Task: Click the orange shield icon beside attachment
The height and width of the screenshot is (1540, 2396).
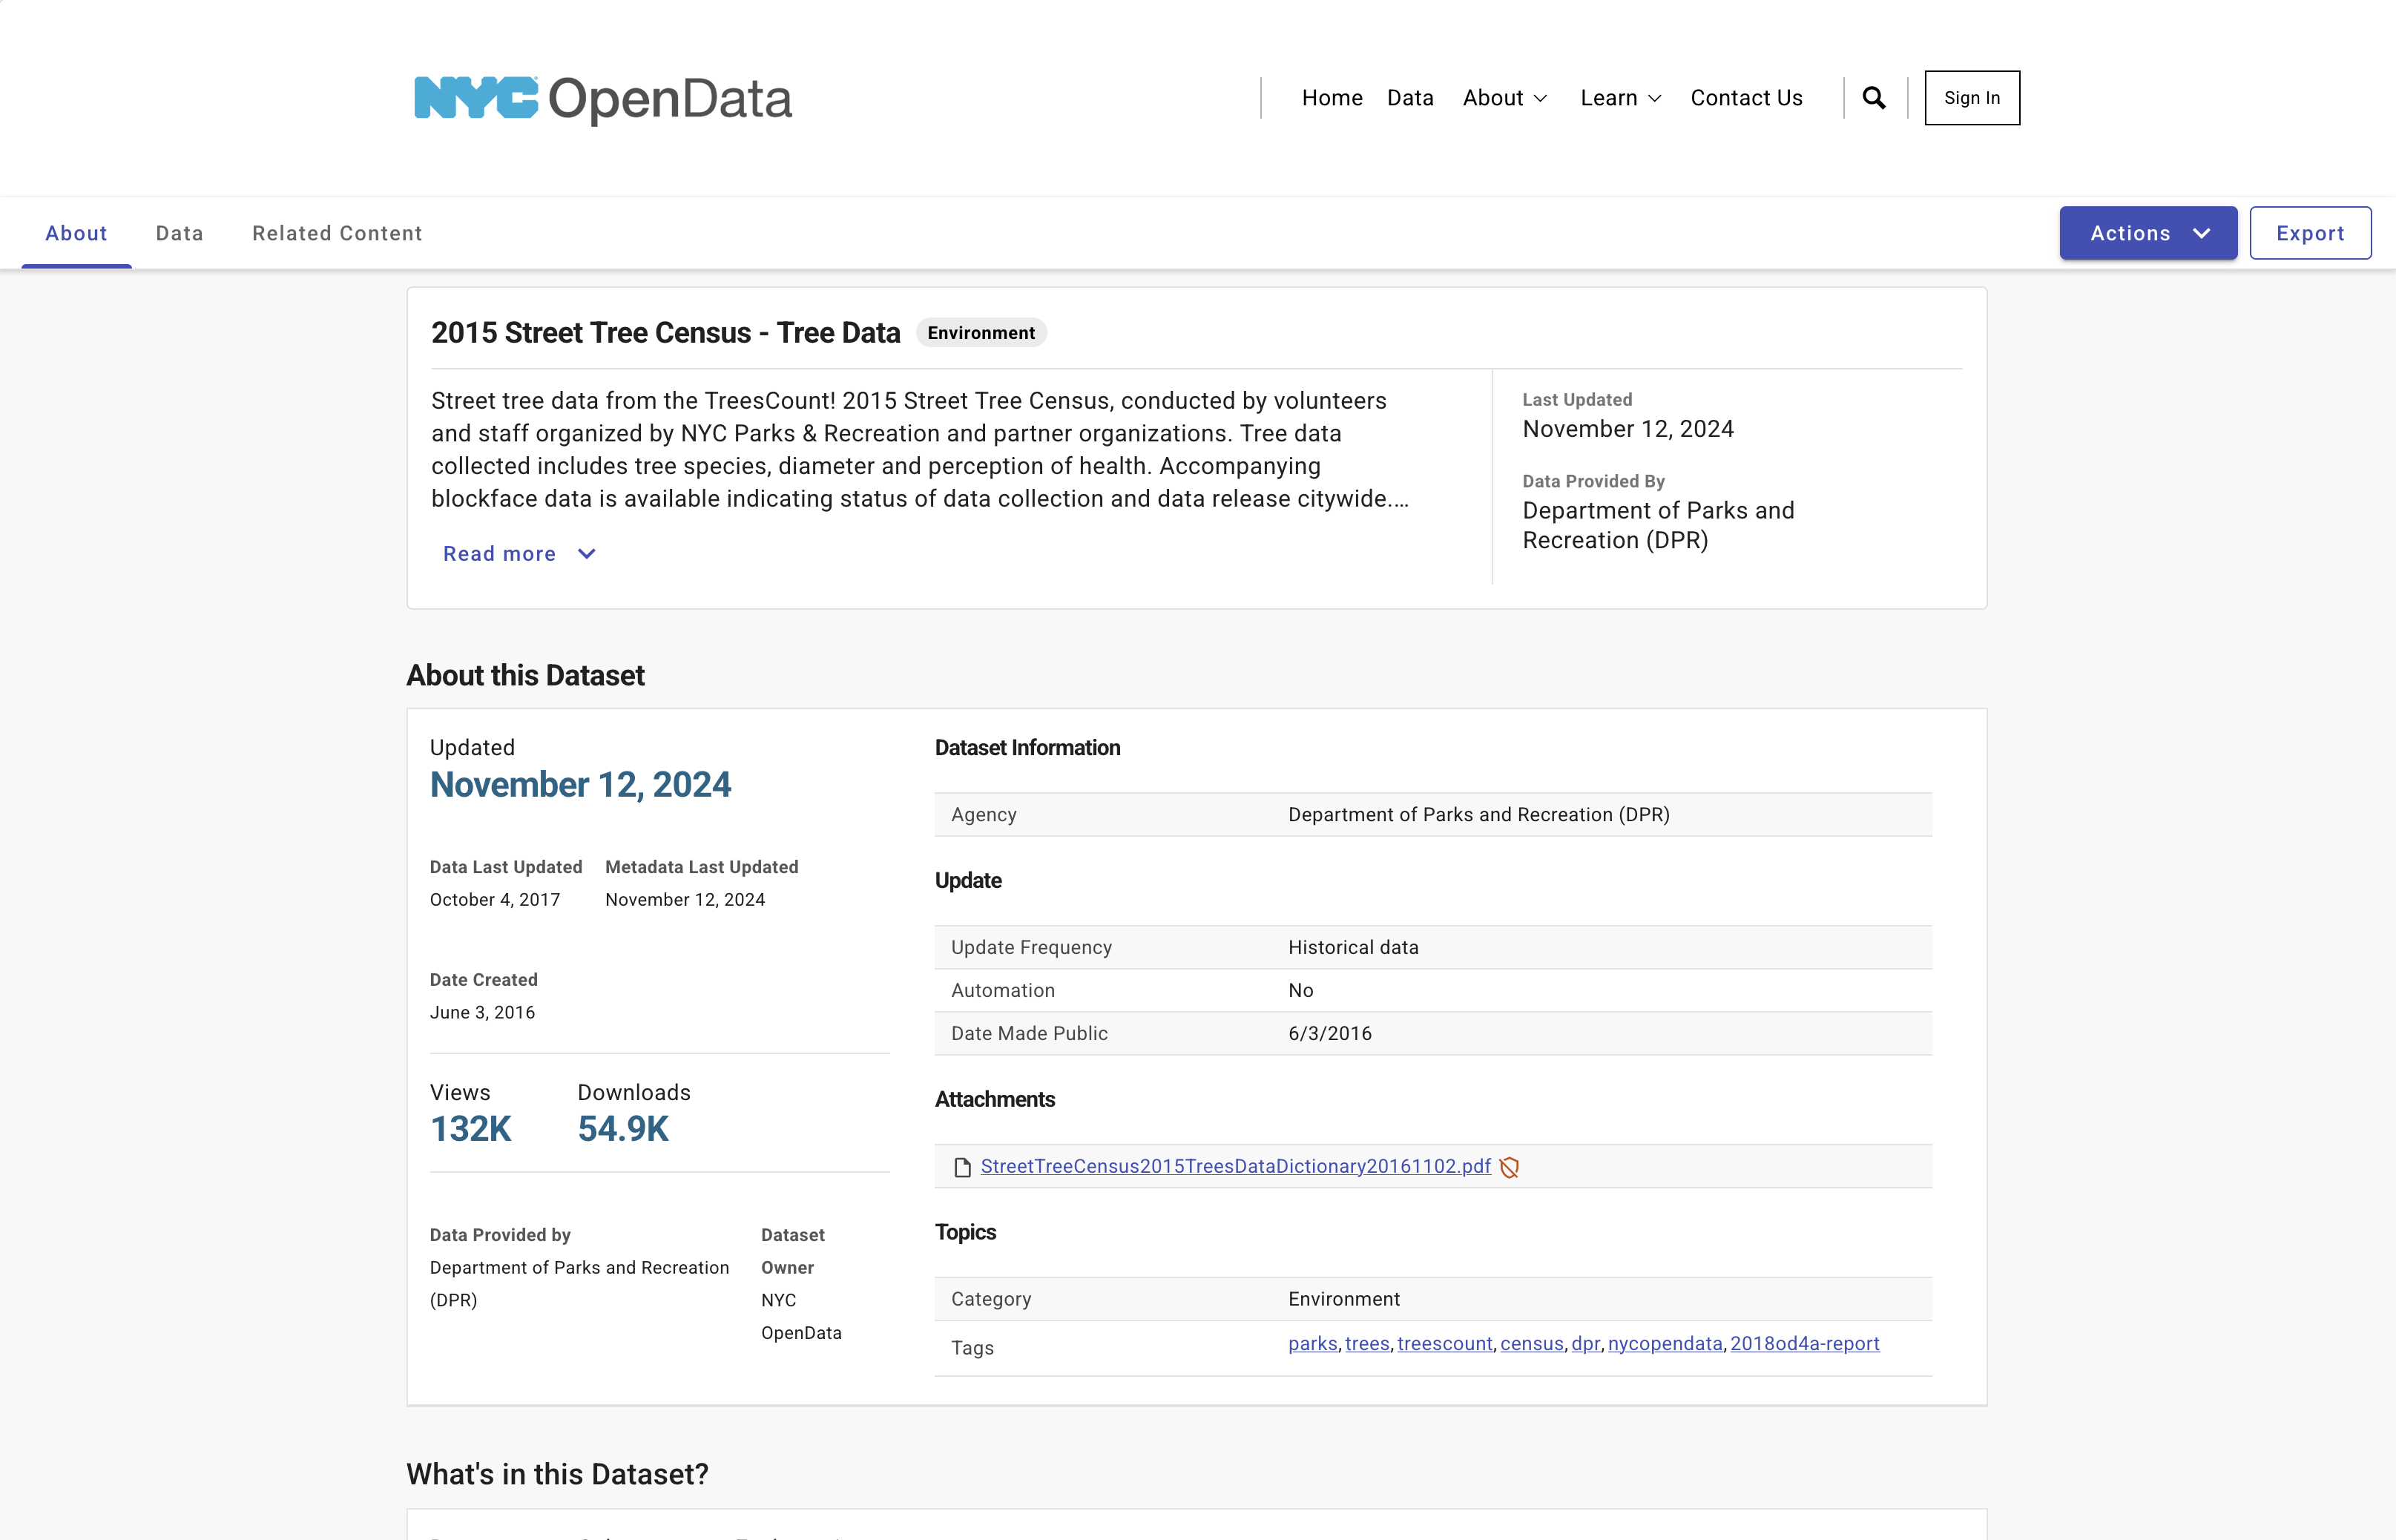Action: click(x=1510, y=1167)
